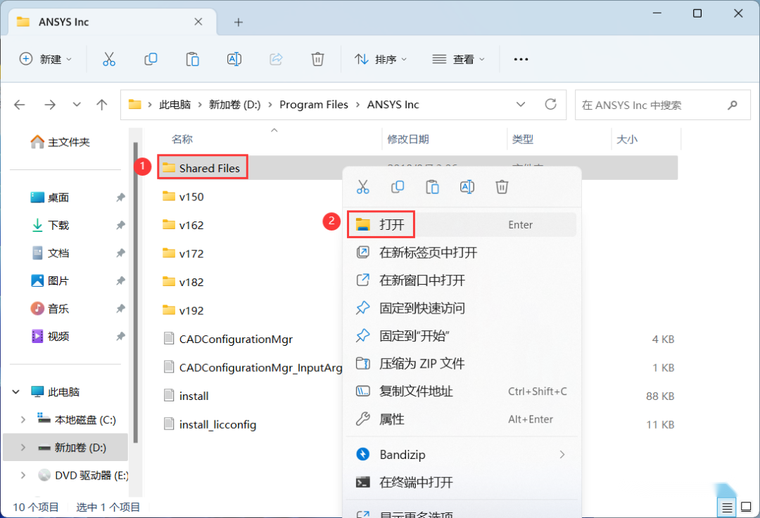Image resolution: width=760 pixels, height=518 pixels.
Task: Expand the address bar history dropdown
Action: point(521,104)
